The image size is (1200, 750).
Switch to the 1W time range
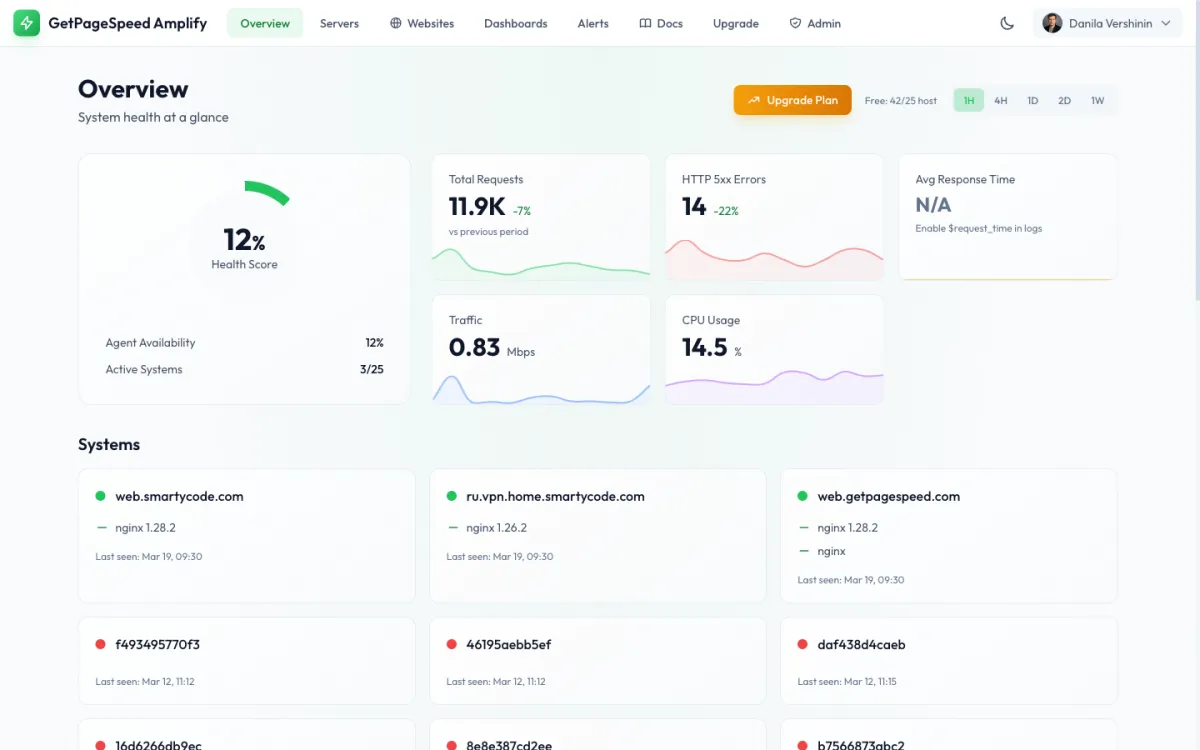coord(1097,100)
